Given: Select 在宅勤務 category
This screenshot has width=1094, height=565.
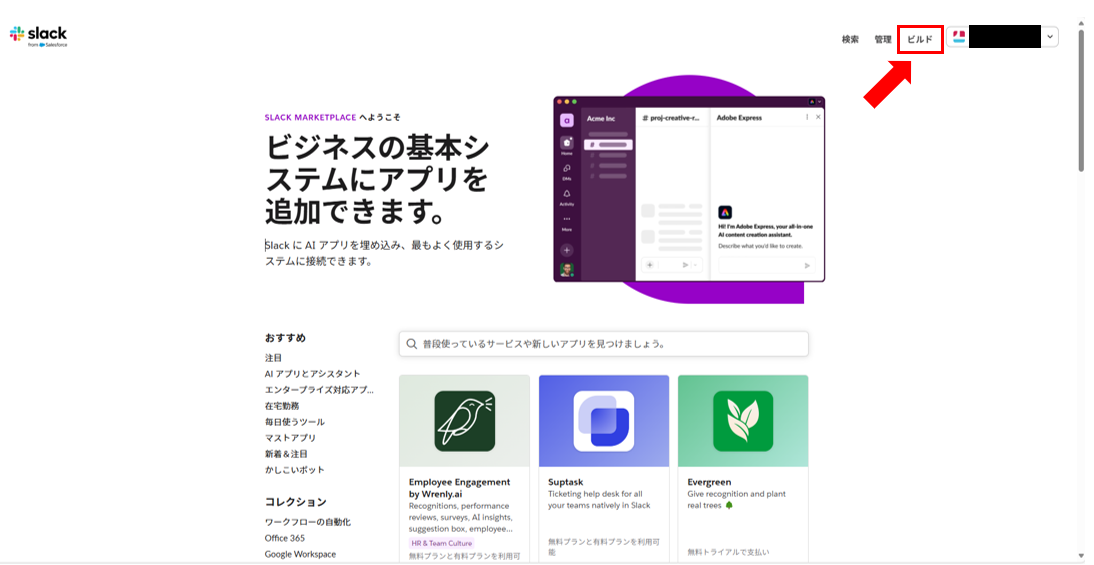Looking at the screenshot, I should click(282, 406).
